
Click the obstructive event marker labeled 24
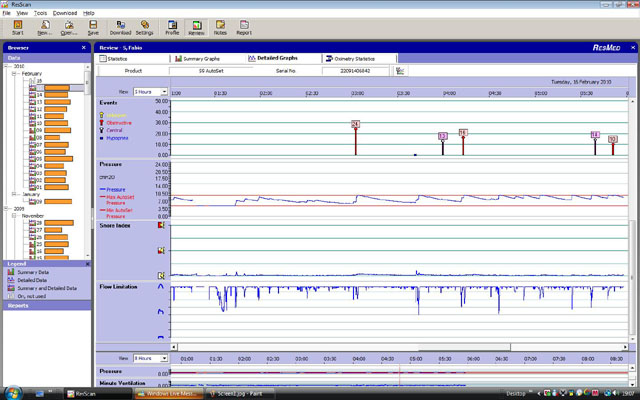click(x=356, y=124)
